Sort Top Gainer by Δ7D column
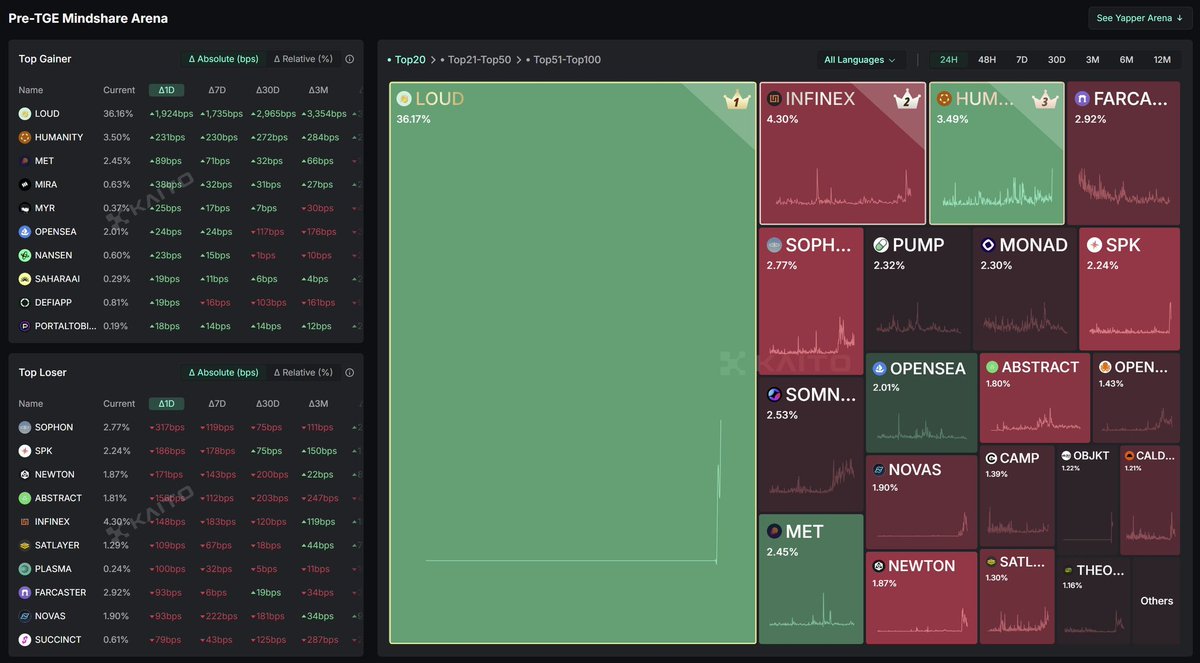This screenshot has width=1200, height=663. click(x=217, y=90)
